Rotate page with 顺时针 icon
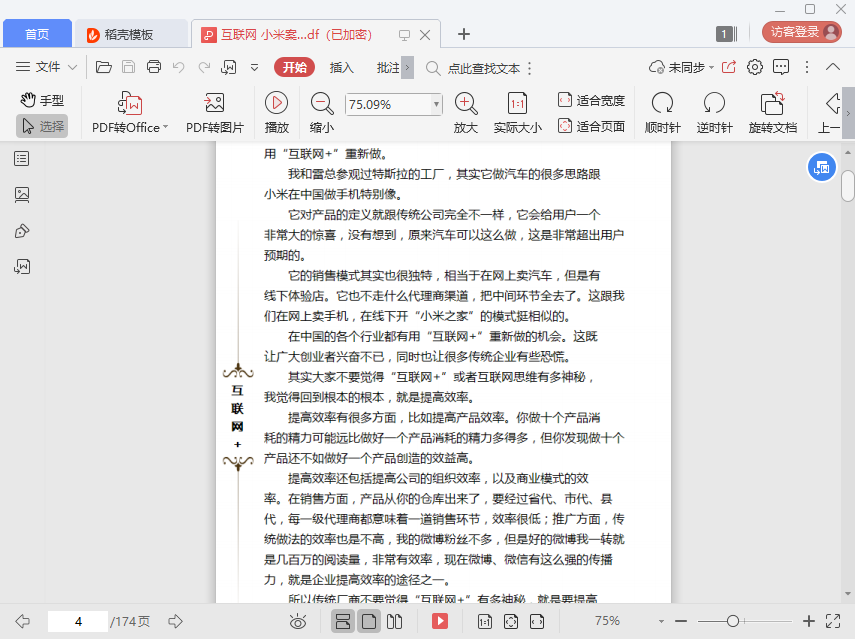This screenshot has width=855, height=639. pos(662,103)
